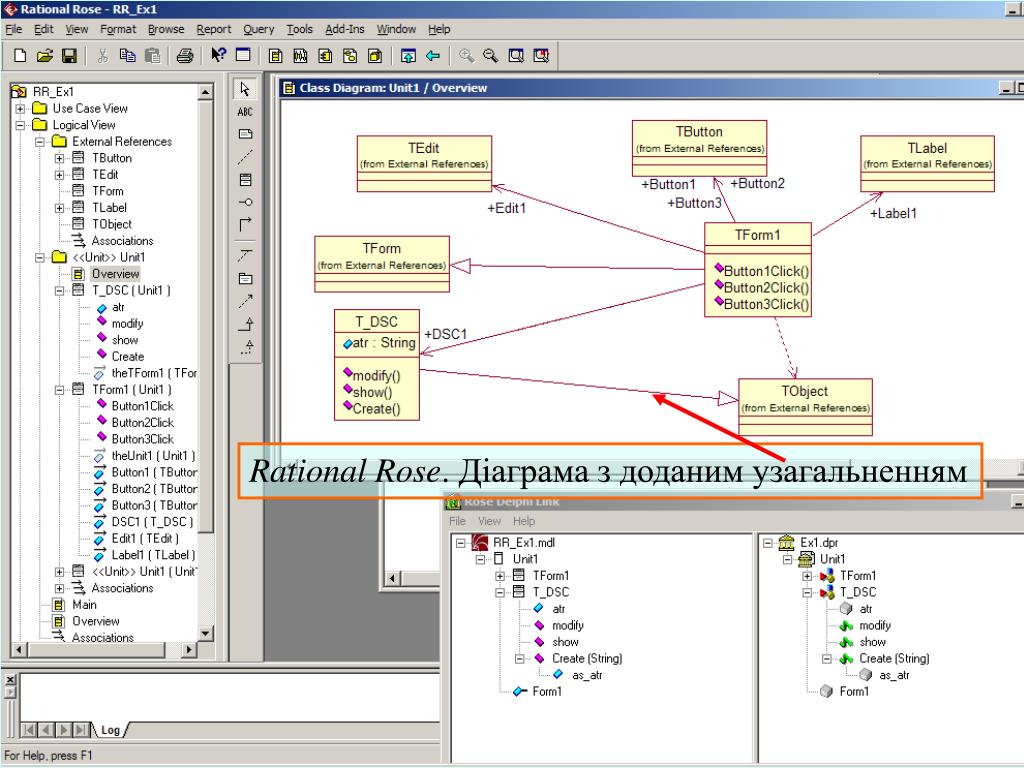Viewport: 1024px width, 768px height.
Task: Choose the Note tool in the diagram toolbox
Action: [245, 135]
